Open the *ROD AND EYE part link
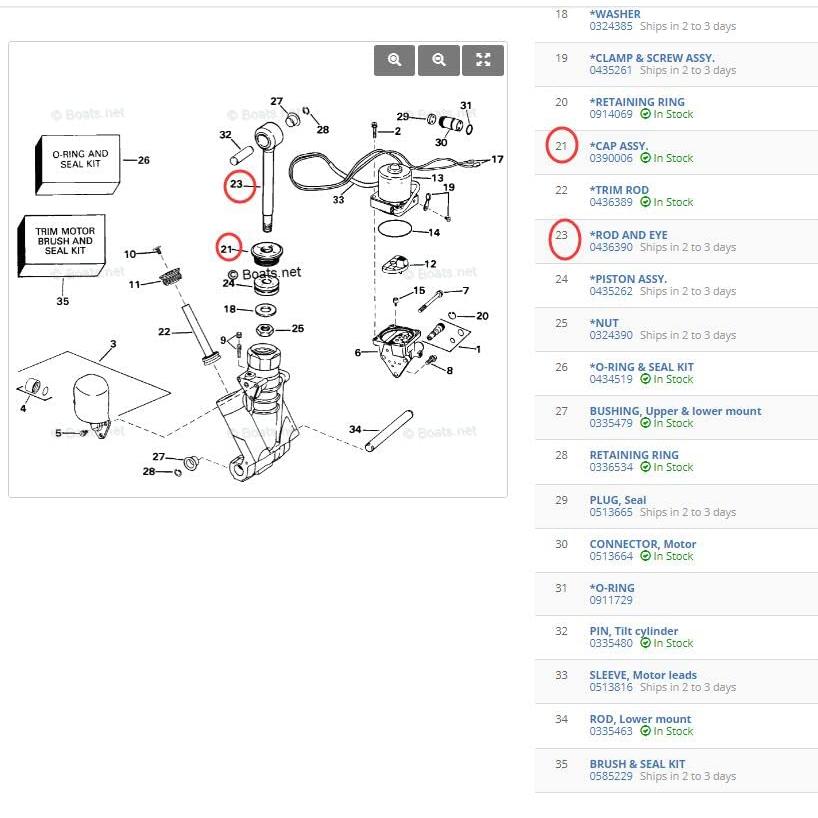The width and height of the screenshot is (818, 818). pyautogui.click(x=629, y=235)
